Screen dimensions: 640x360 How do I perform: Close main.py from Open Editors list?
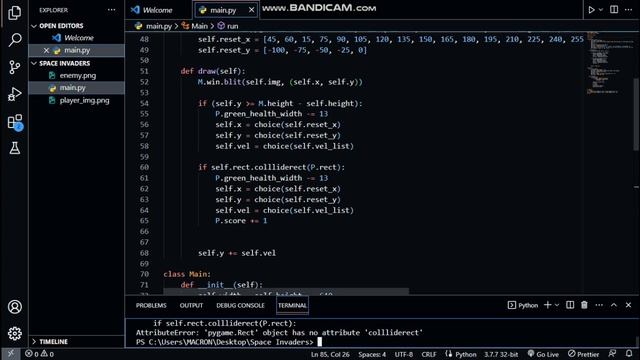click(46, 50)
